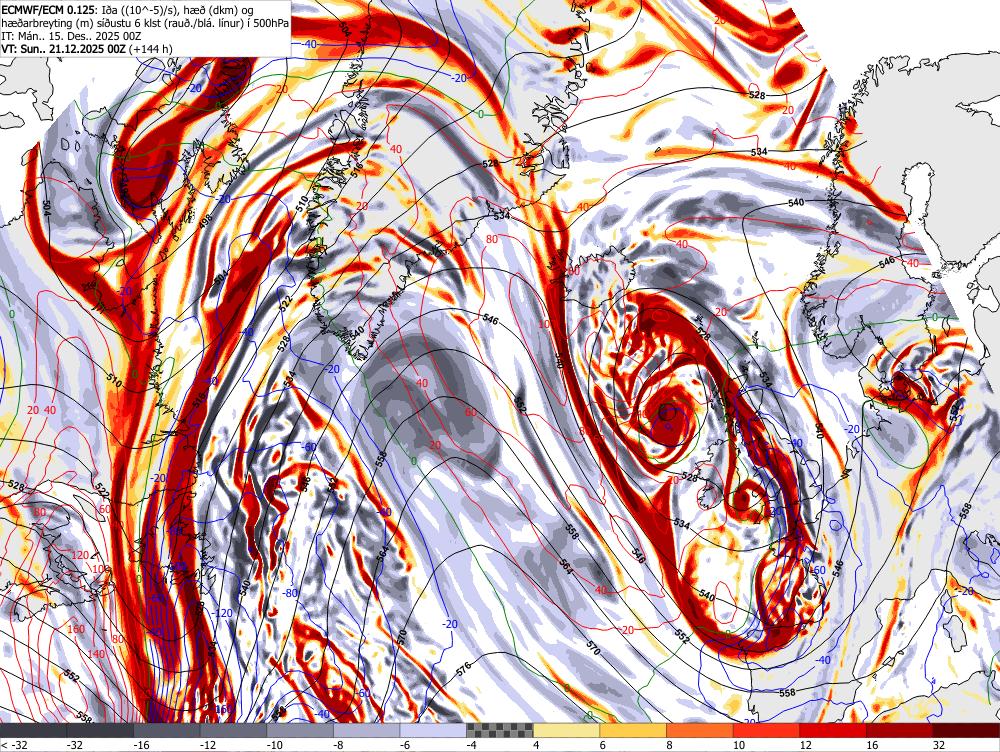Click the legend swatch between -12 and -10
1000x752 pixels.
233,730
